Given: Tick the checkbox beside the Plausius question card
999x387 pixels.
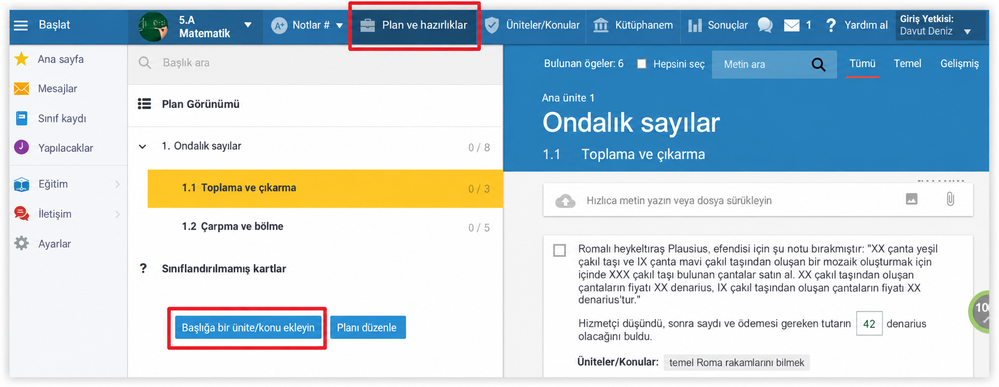Looking at the screenshot, I should (x=559, y=251).
